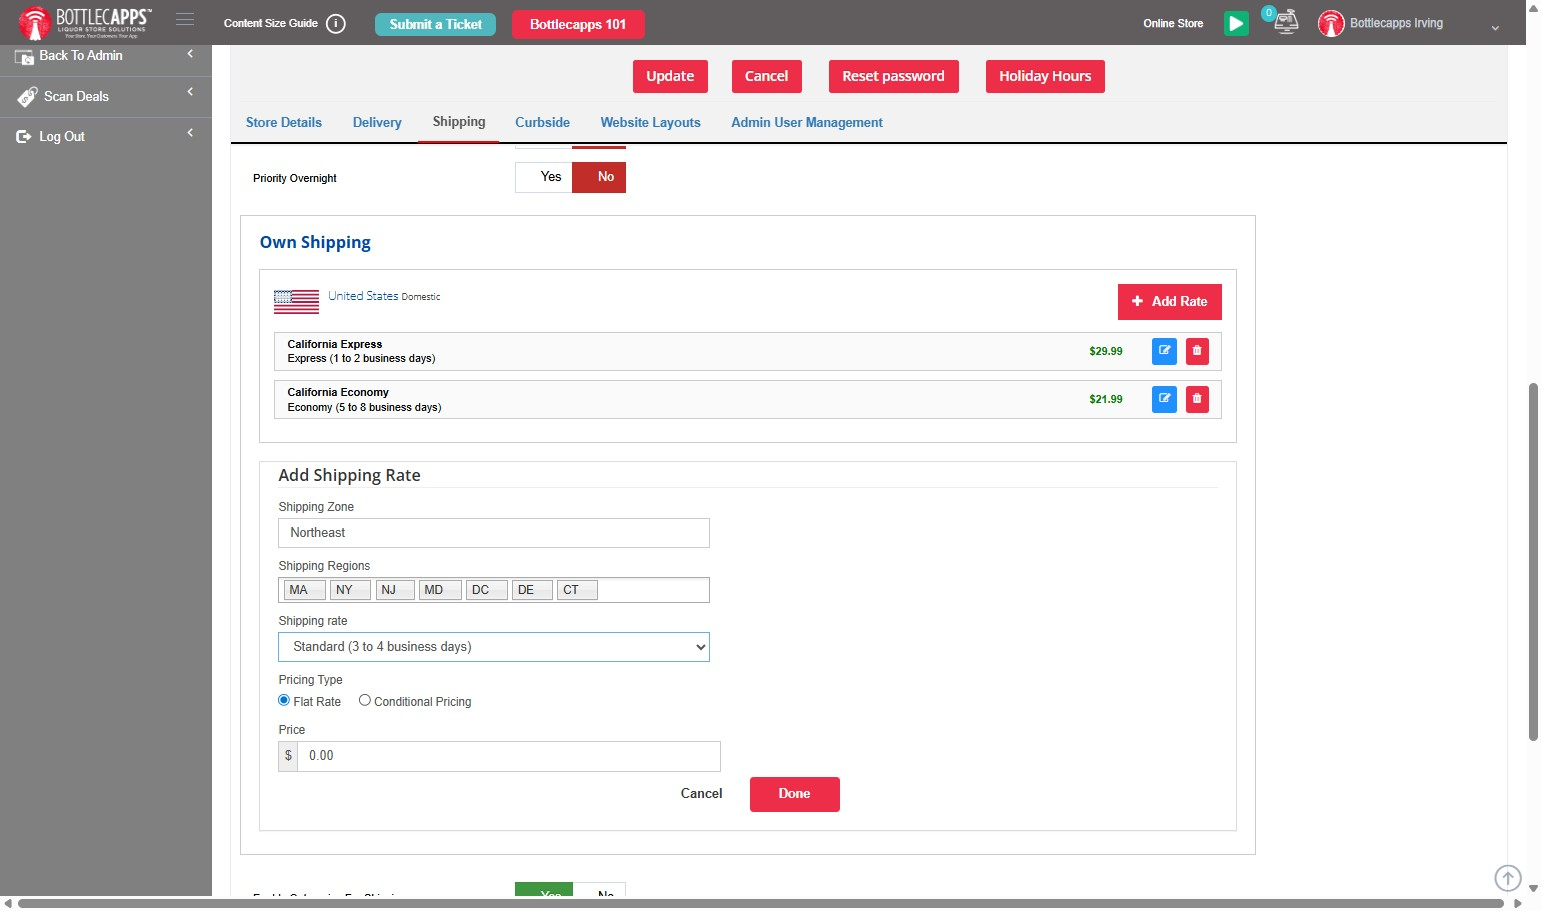Screen dimensions: 1541x911
Task: Expand Log Out chevron
Action: [x=190, y=133]
